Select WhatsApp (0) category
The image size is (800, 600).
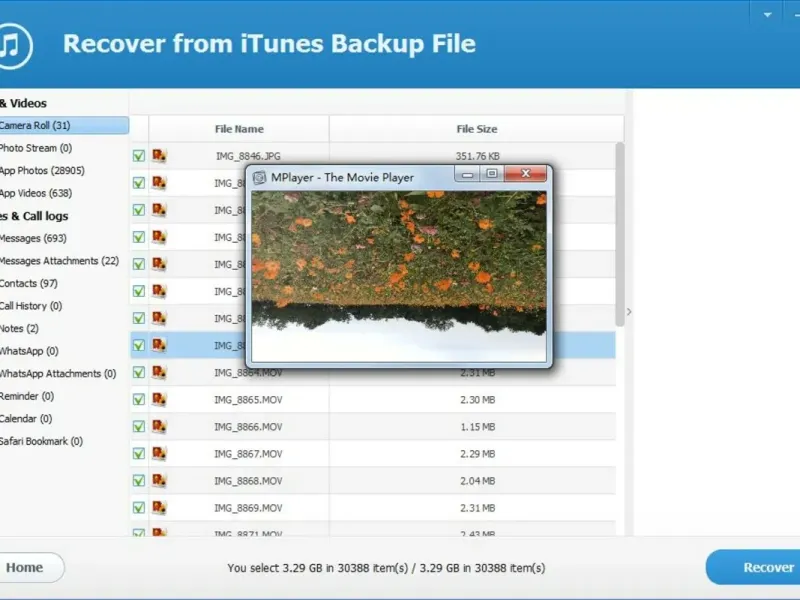point(29,351)
